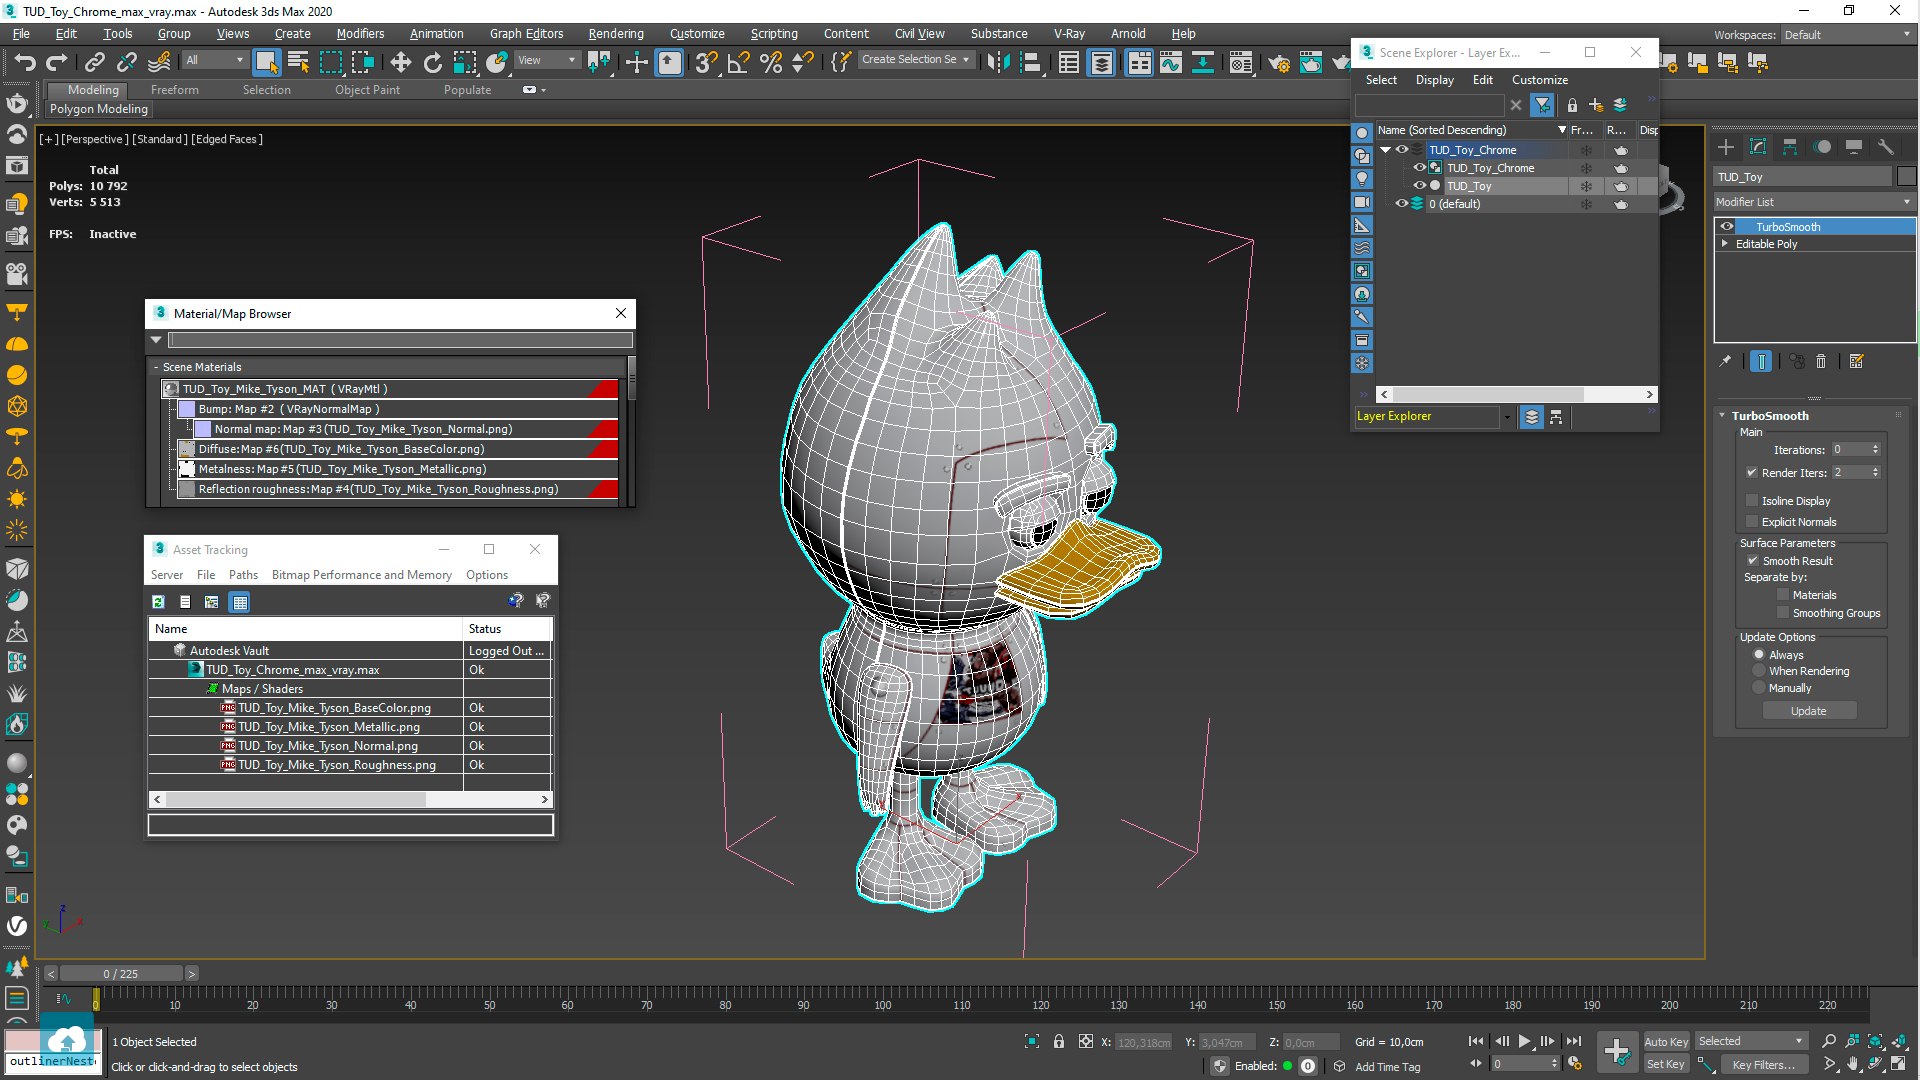Open the selection filter All dropdown
1920x1080 pixels.
(x=214, y=61)
